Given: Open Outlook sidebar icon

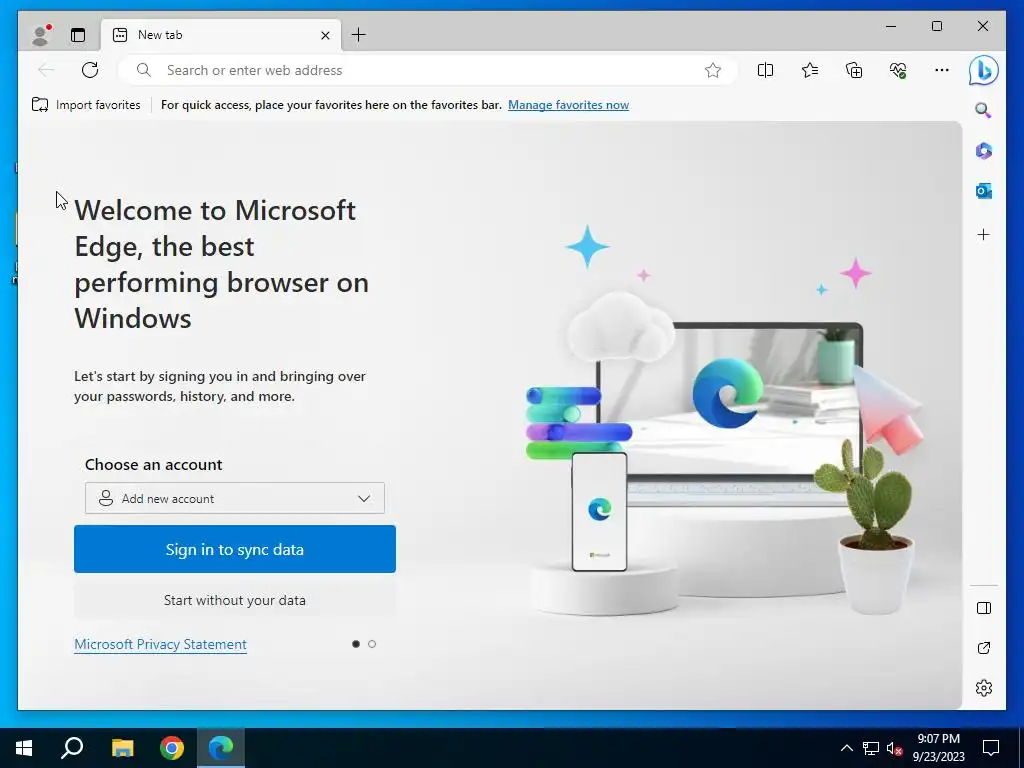Looking at the screenshot, I should 984,191.
